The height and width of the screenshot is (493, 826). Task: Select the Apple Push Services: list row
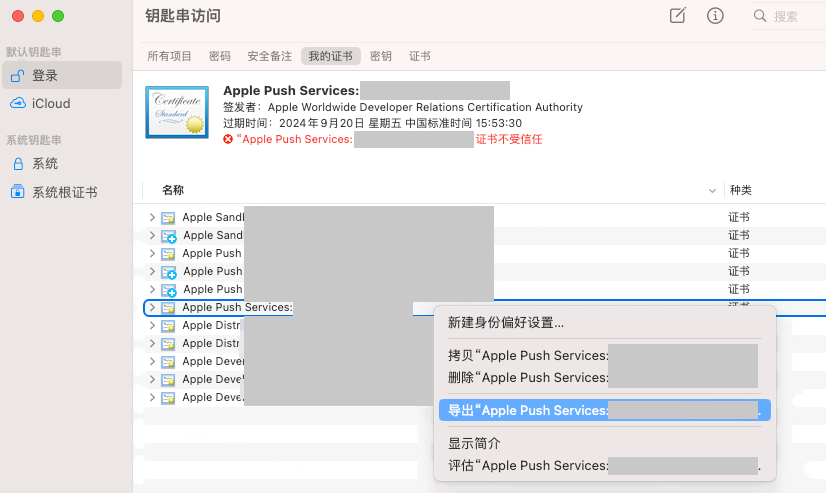click(x=484, y=308)
